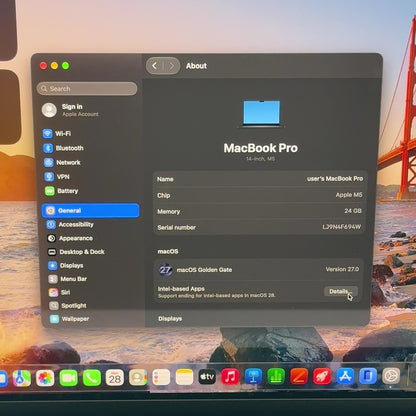
Task: Open Wallpaper settings
Action: (69, 319)
